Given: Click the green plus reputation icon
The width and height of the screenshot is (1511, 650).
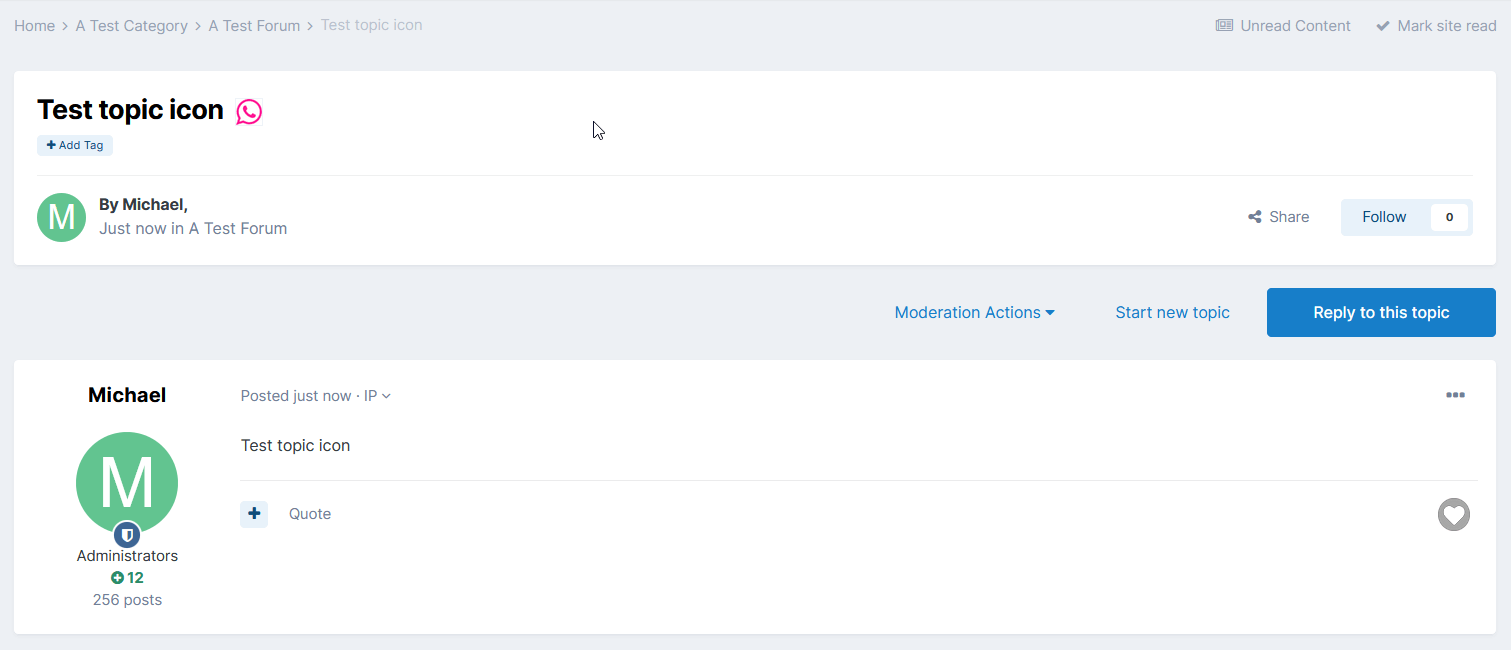Looking at the screenshot, I should (x=117, y=578).
